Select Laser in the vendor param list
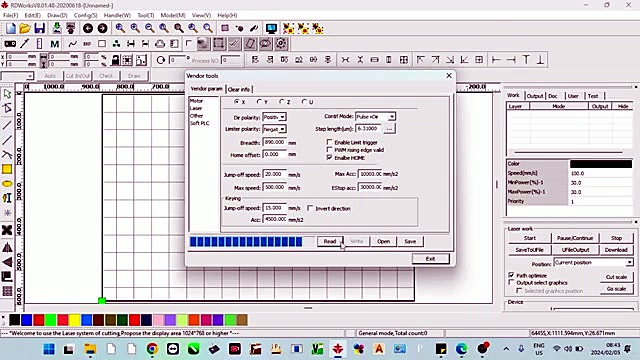This screenshot has height=360, width=640. tap(196, 108)
